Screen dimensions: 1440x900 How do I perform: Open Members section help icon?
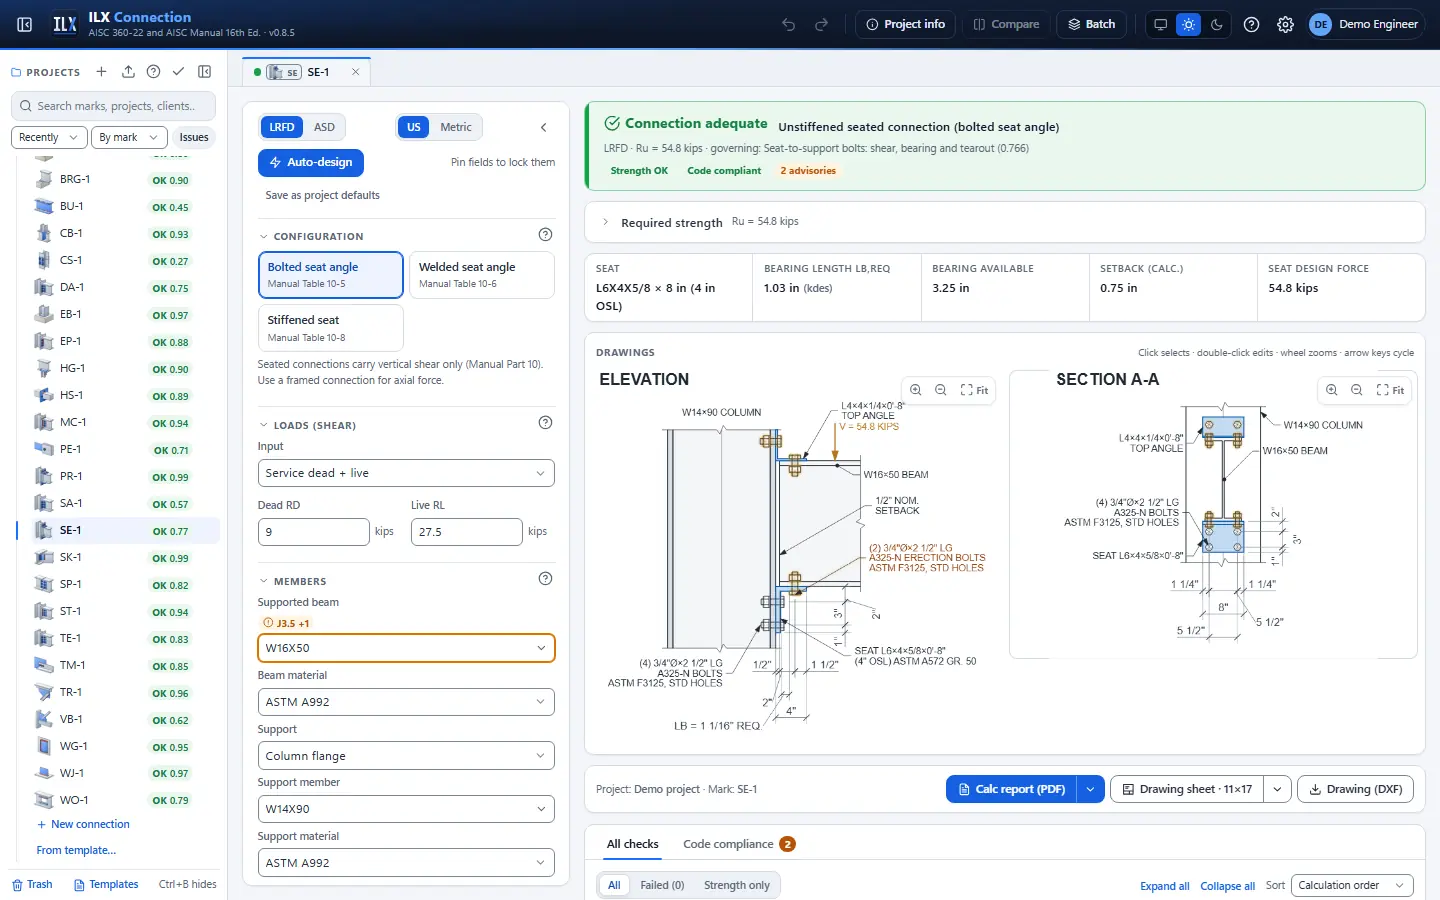coord(545,578)
